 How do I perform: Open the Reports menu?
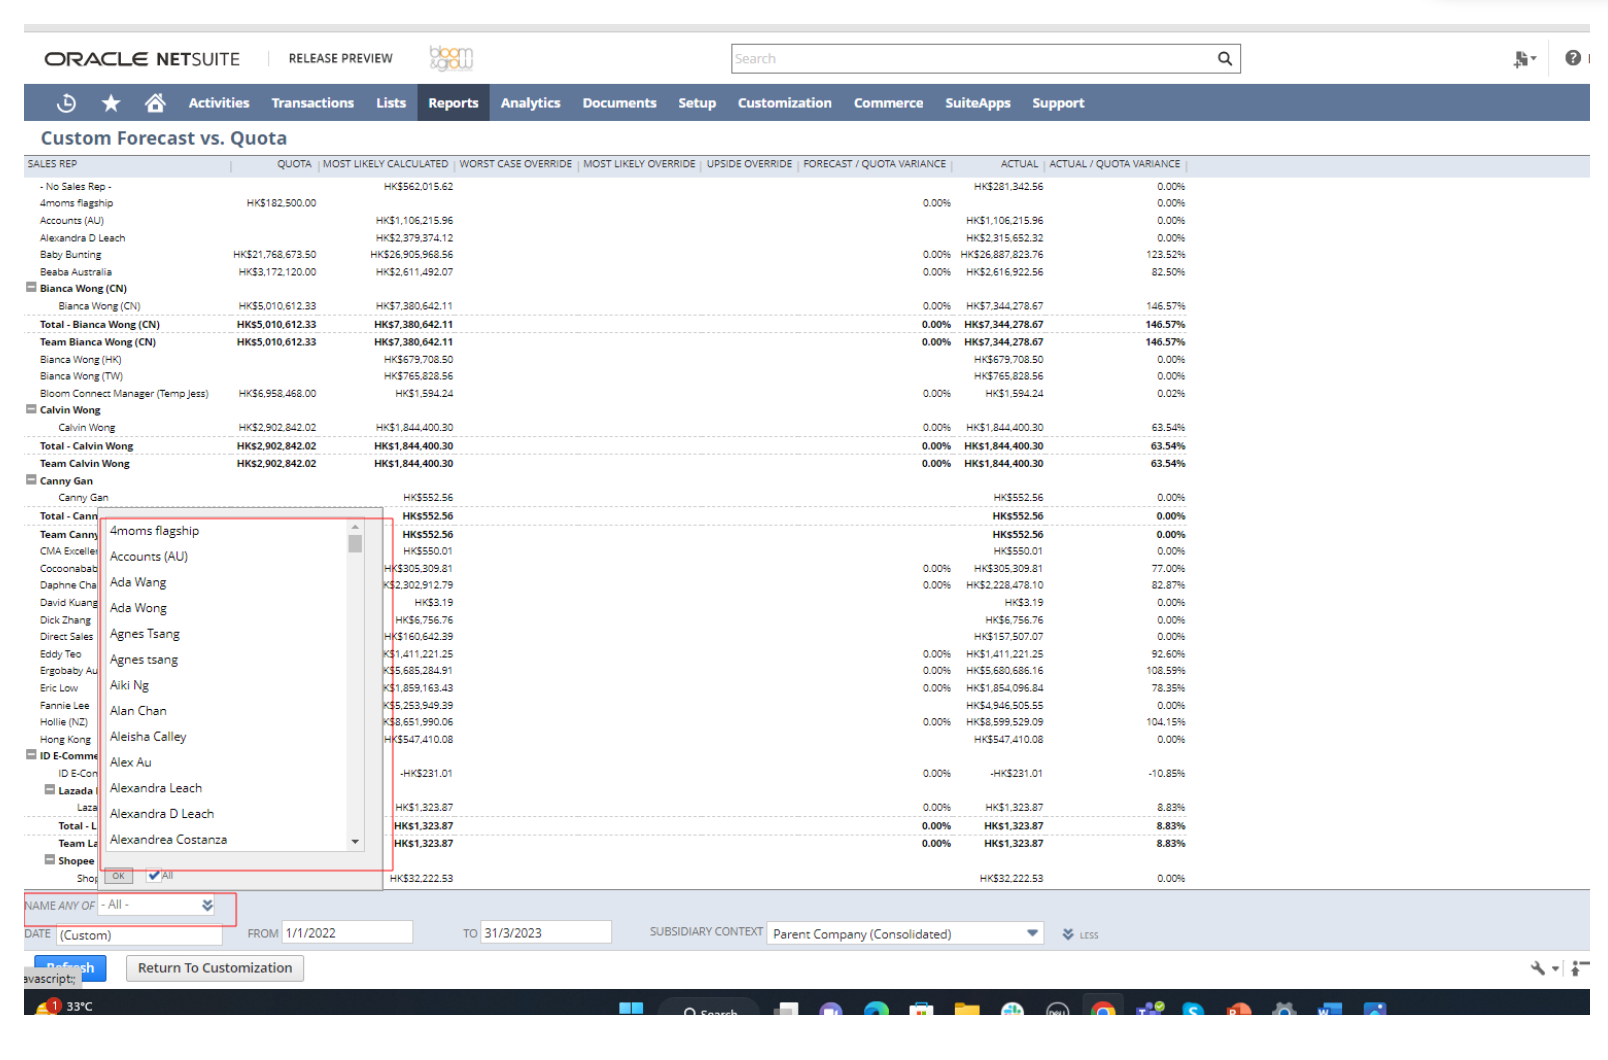(x=453, y=103)
